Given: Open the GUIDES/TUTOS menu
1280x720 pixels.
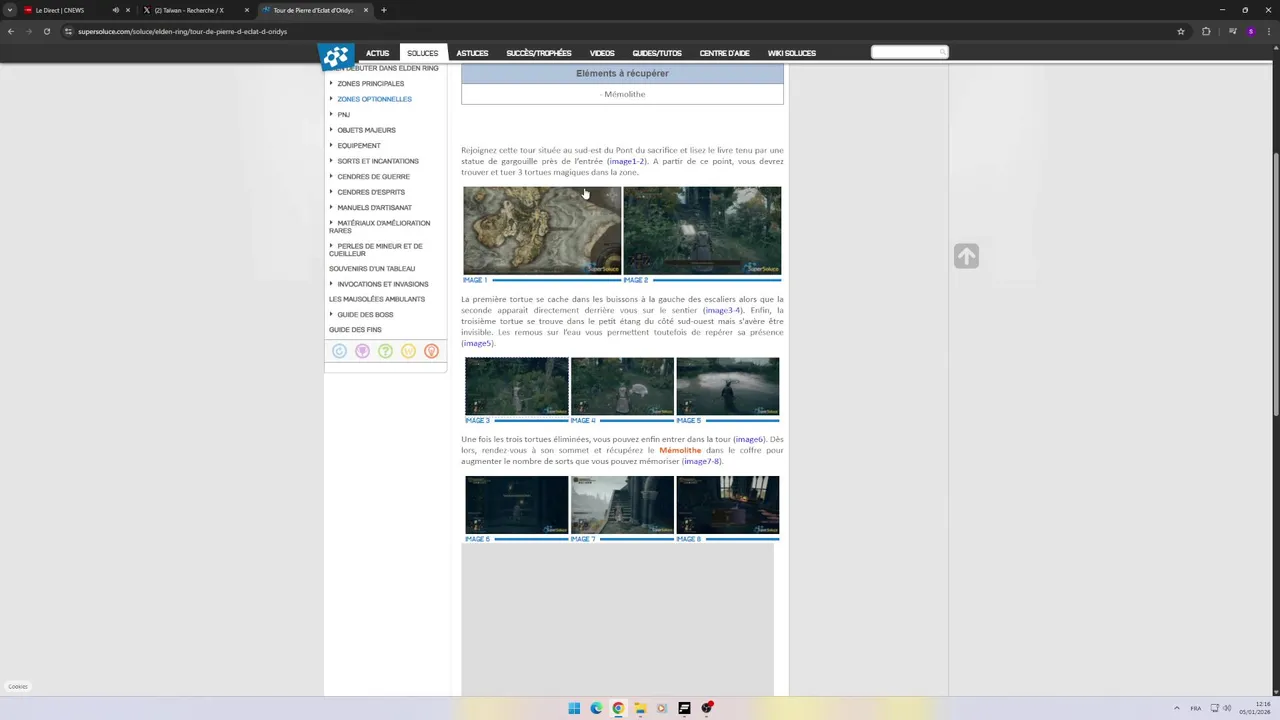Looking at the screenshot, I should [x=657, y=53].
